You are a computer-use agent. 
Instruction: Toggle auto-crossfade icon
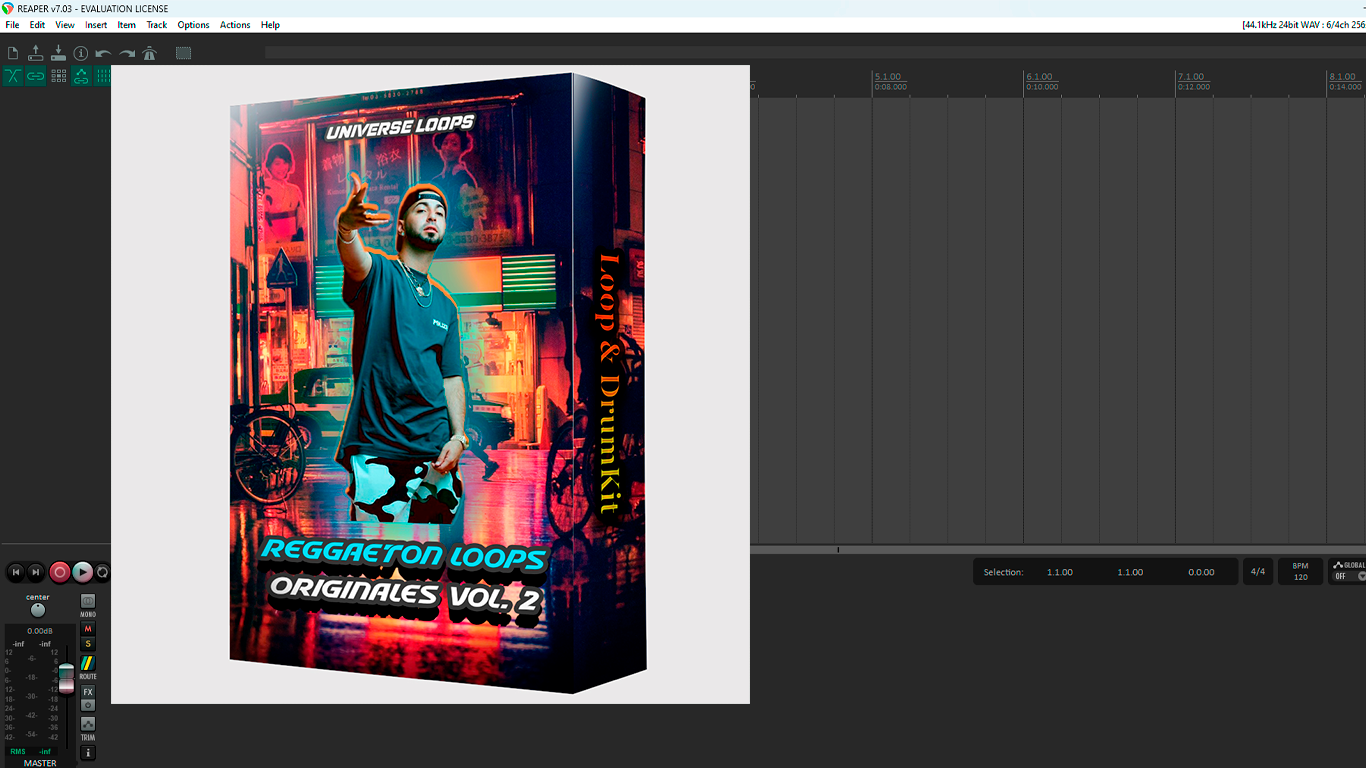(x=13, y=76)
